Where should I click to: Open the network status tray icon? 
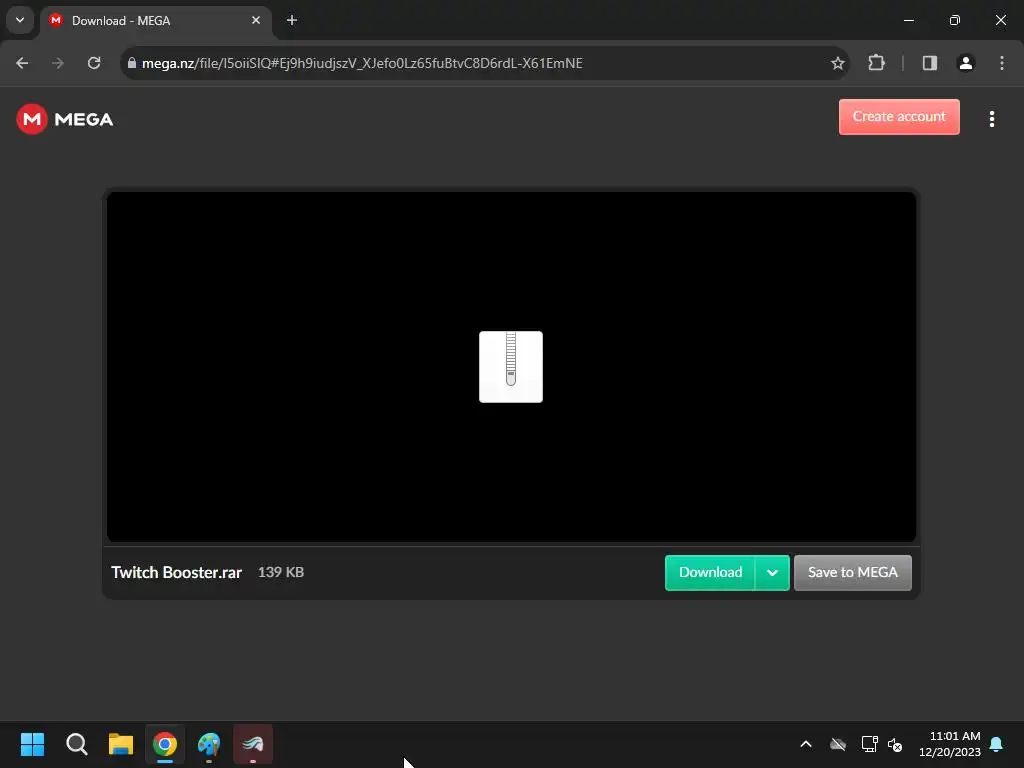[869, 744]
